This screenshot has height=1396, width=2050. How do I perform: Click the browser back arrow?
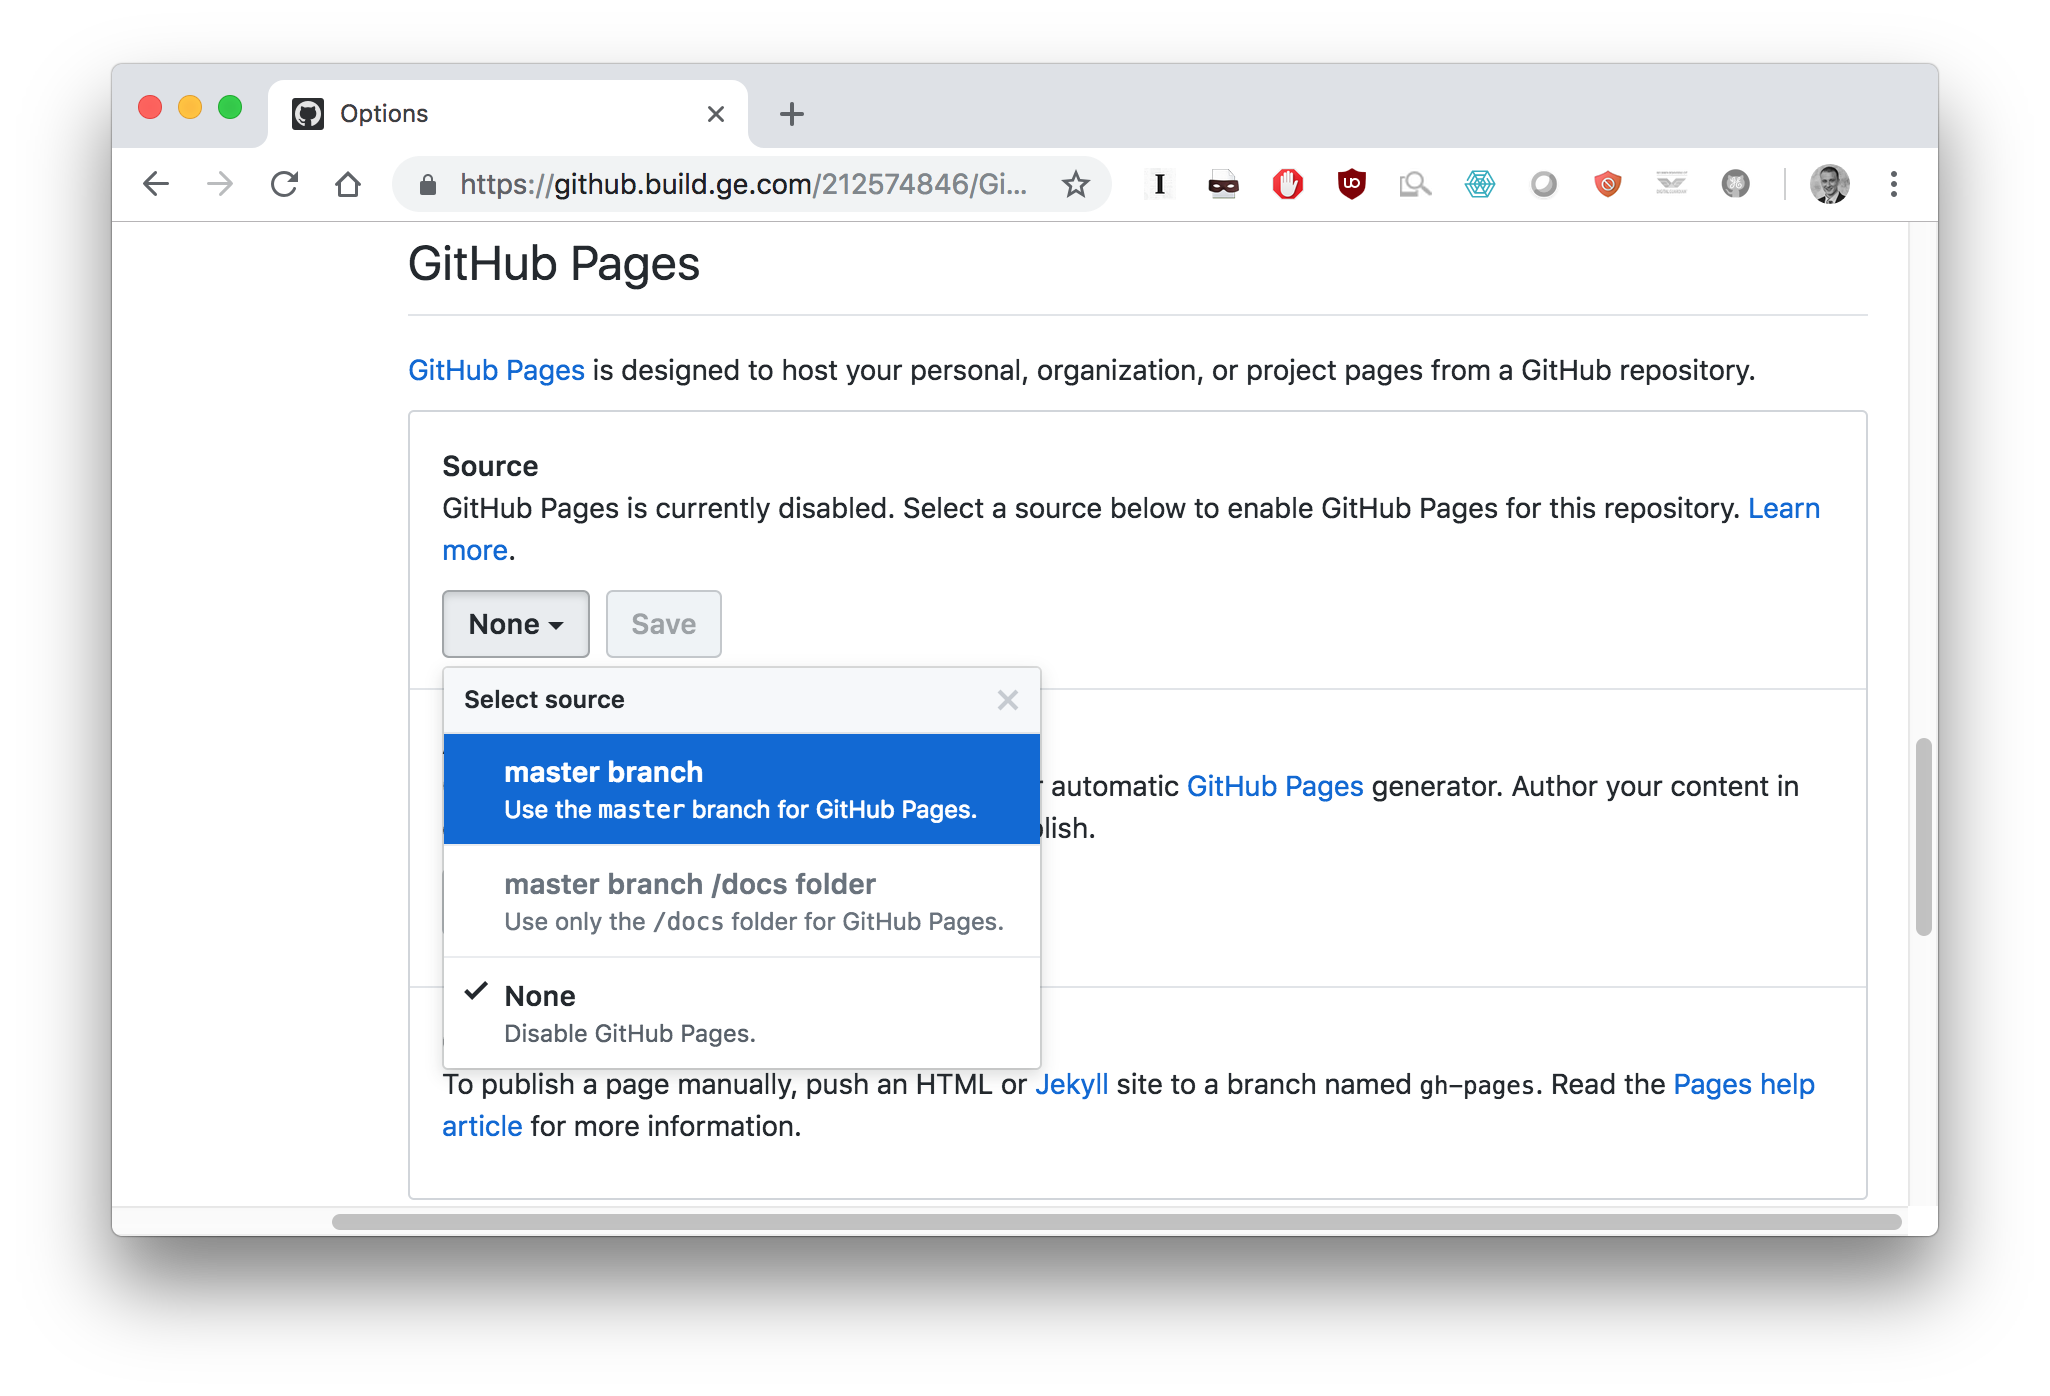pos(156,184)
